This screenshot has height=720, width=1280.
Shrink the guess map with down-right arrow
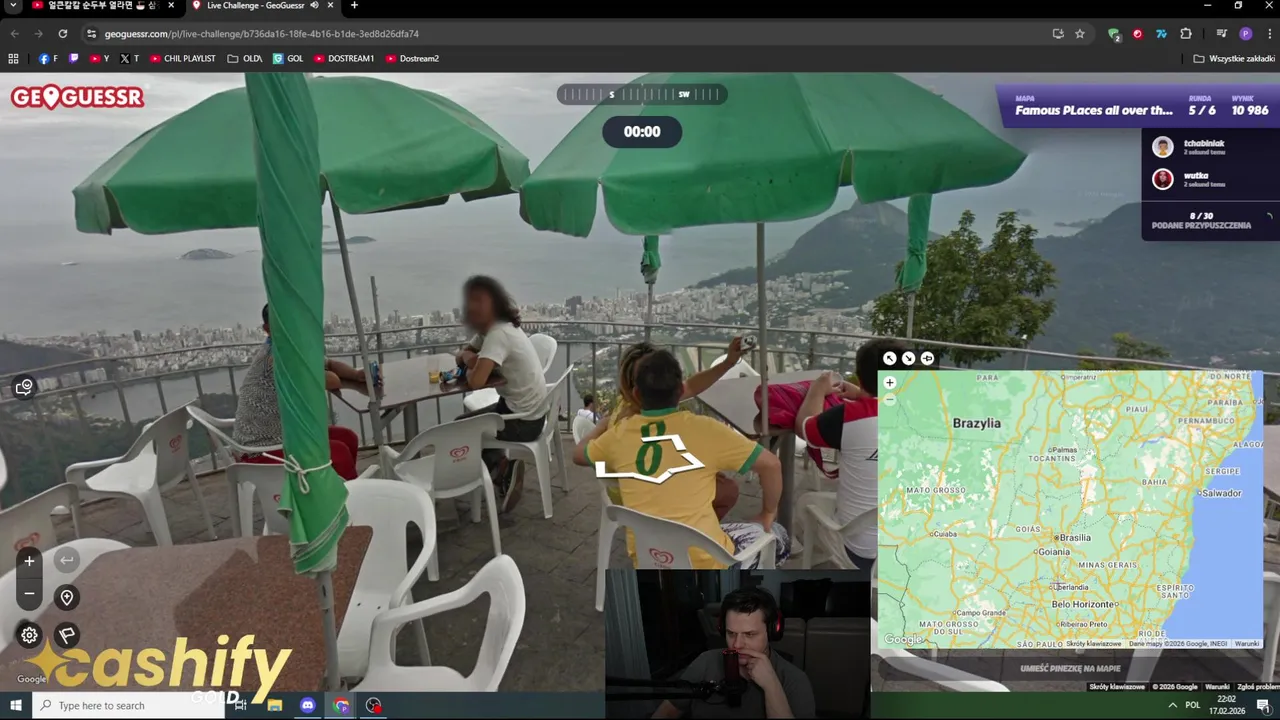pyautogui.click(x=908, y=358)
